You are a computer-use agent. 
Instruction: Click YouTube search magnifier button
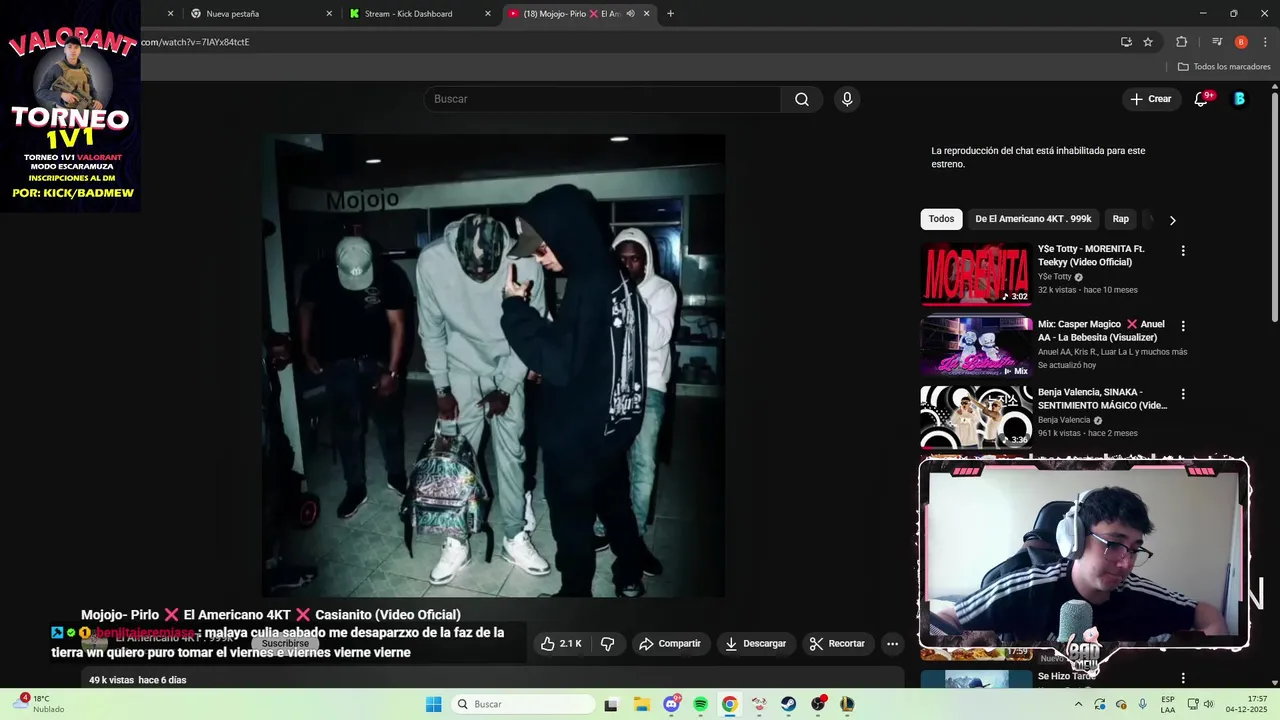pos(802,99)
